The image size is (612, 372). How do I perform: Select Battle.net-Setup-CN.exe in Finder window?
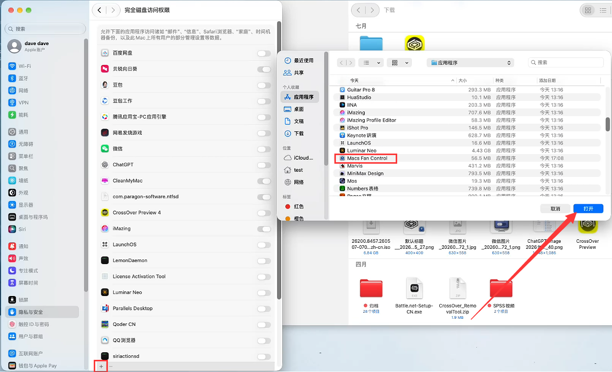pyautogui.click(x=414, y=296)
